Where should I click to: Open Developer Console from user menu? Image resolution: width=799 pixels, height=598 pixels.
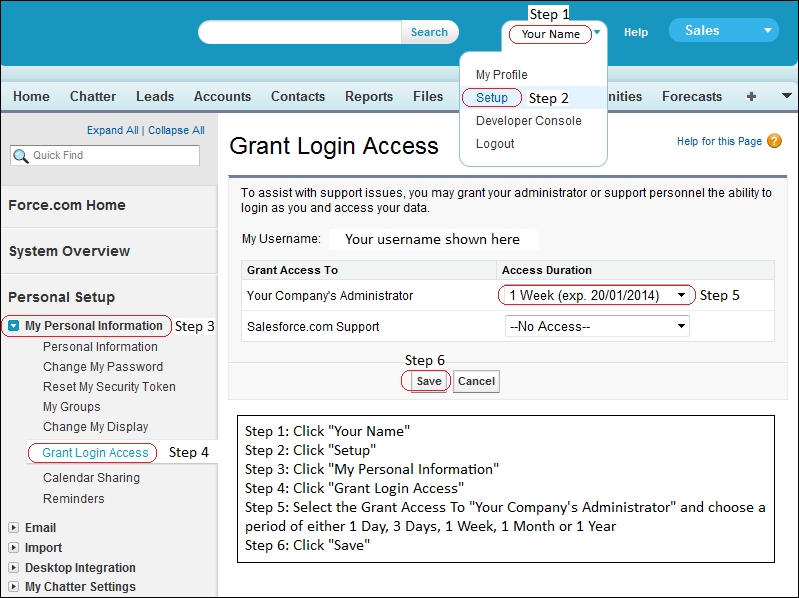pos(528,121)
